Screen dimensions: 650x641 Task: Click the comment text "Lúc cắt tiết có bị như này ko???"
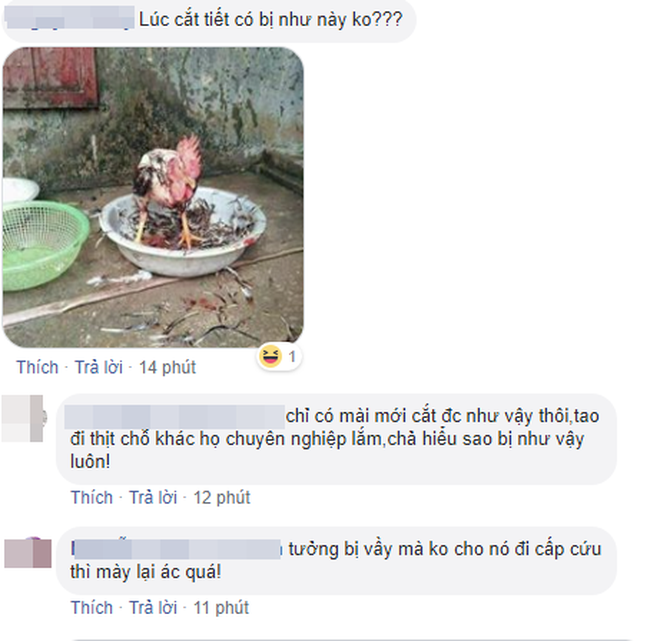pyautogui.click(x=271, y=19)
